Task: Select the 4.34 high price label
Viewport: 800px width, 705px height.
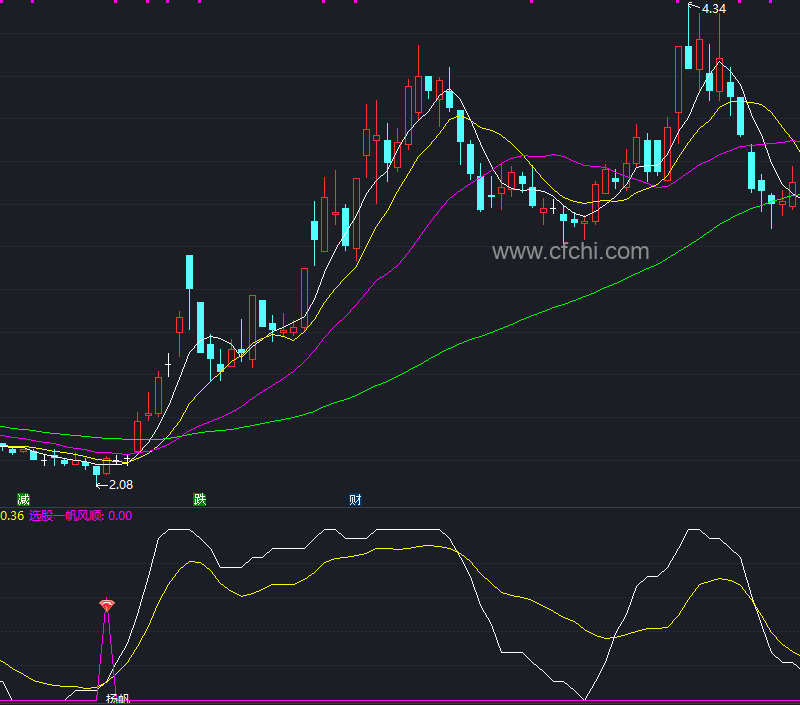Action: pos(713,9)
